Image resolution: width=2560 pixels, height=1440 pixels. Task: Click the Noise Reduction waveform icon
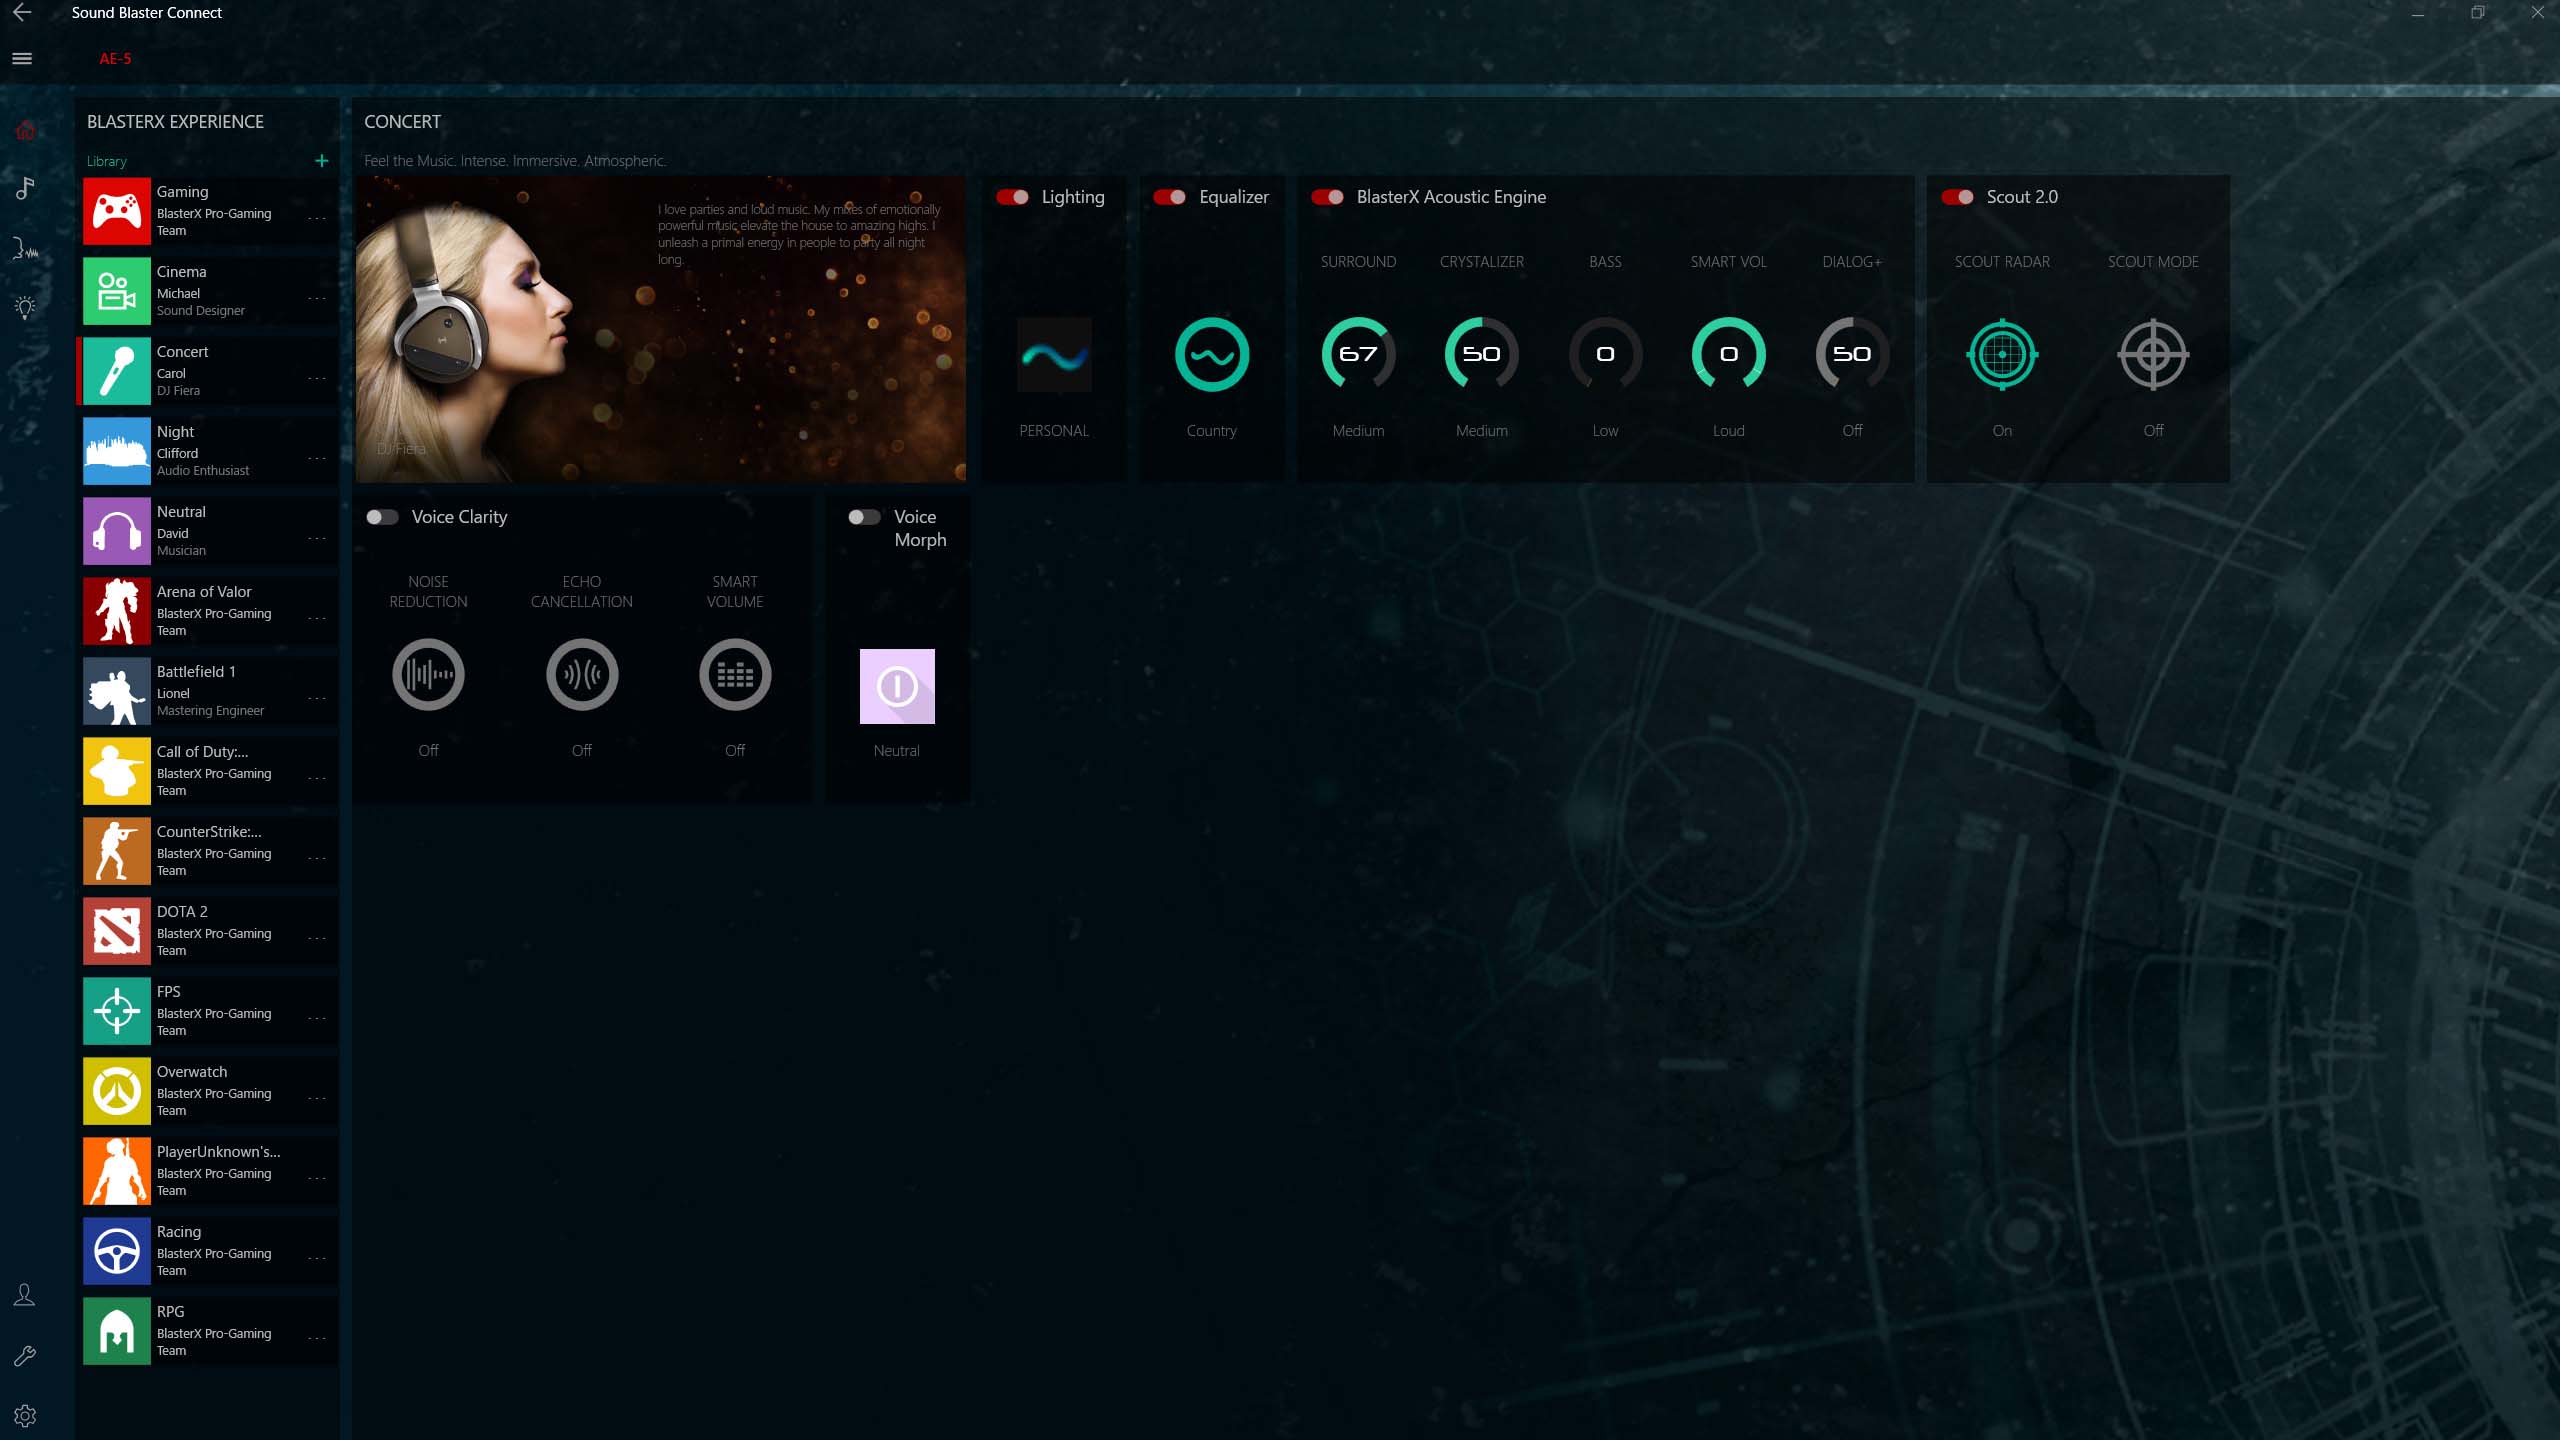(x=428, y=675)
